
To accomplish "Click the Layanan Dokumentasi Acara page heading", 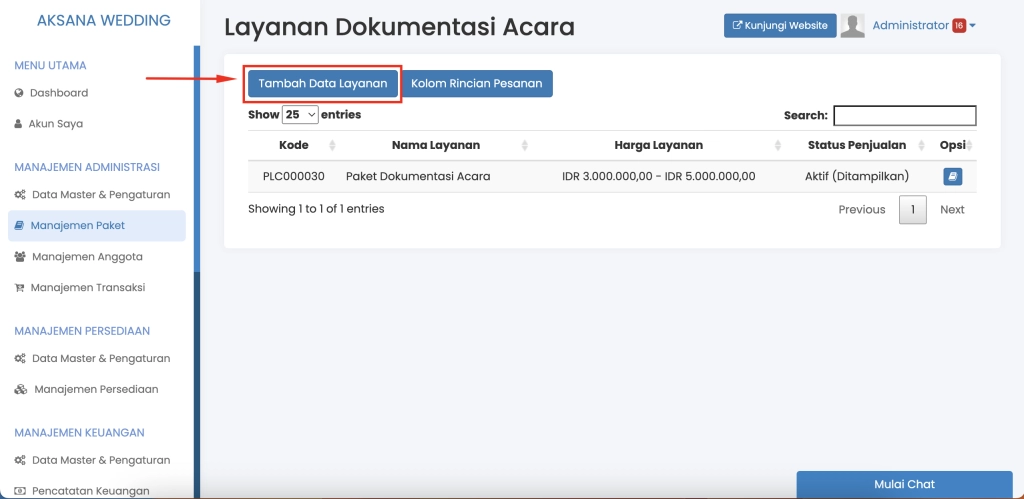I will tap(400, 27).
